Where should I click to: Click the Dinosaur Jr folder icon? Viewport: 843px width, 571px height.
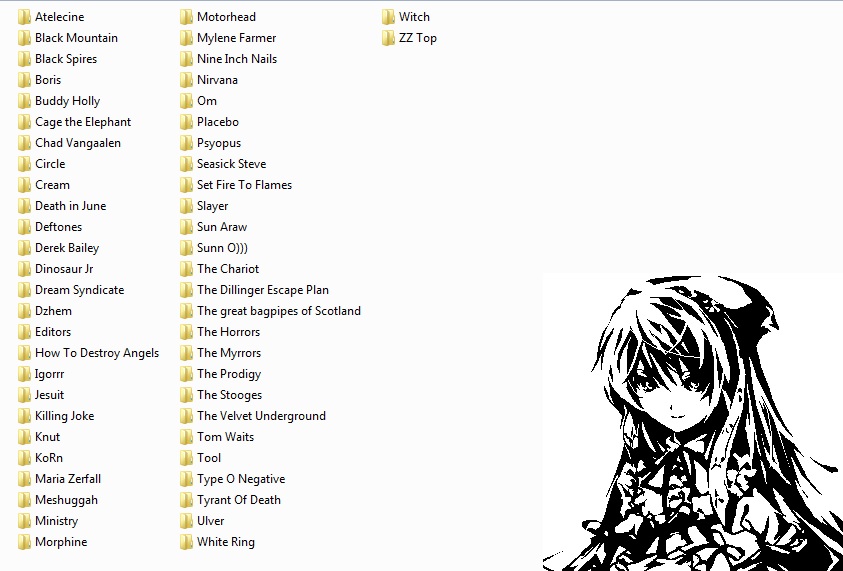[24, 269]
